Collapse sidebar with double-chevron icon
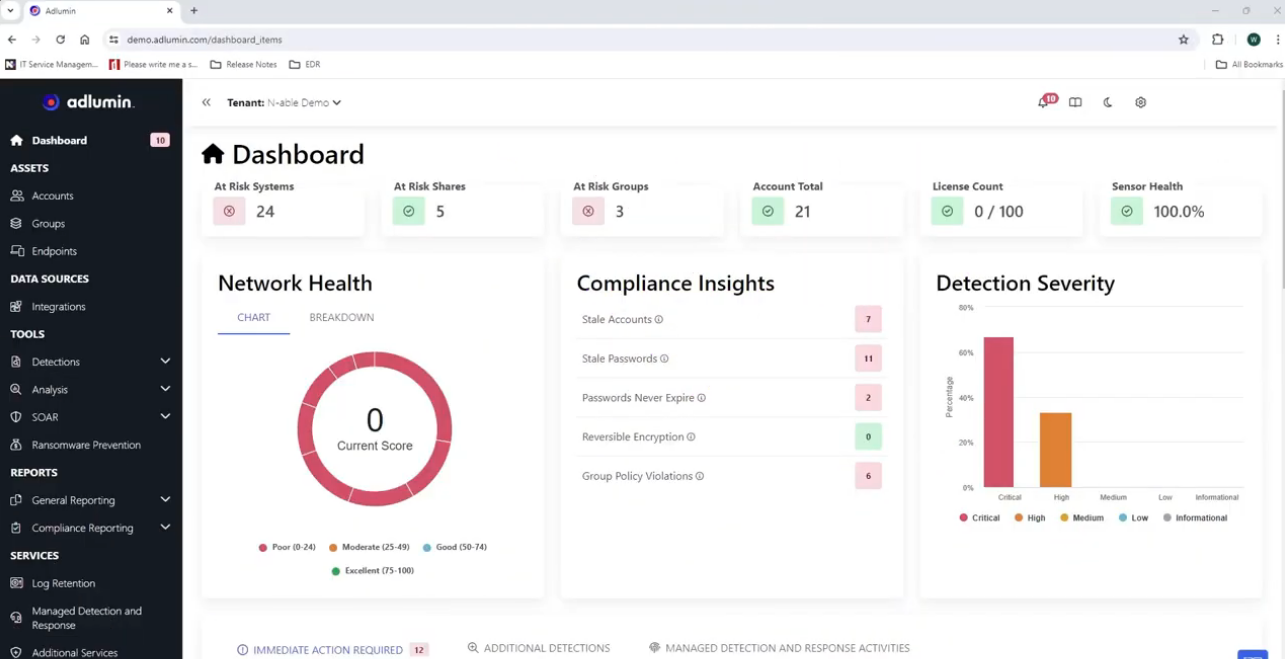Screen dimensions: 1285x659 (206, 103)
